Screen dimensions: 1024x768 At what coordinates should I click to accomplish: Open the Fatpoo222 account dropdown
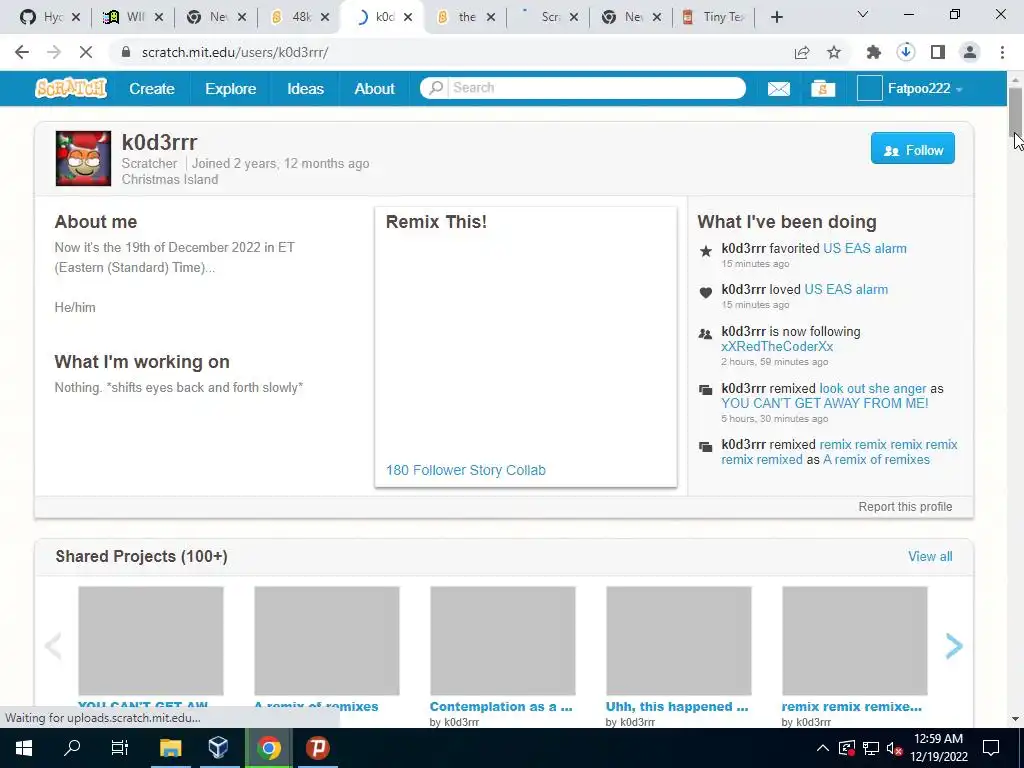click(925, 88)
